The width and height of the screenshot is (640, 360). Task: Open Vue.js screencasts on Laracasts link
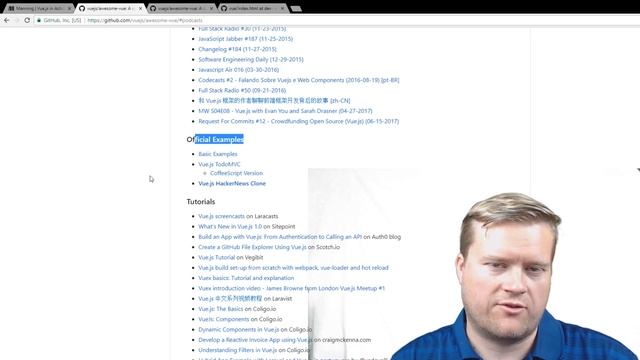pos(221,216)
